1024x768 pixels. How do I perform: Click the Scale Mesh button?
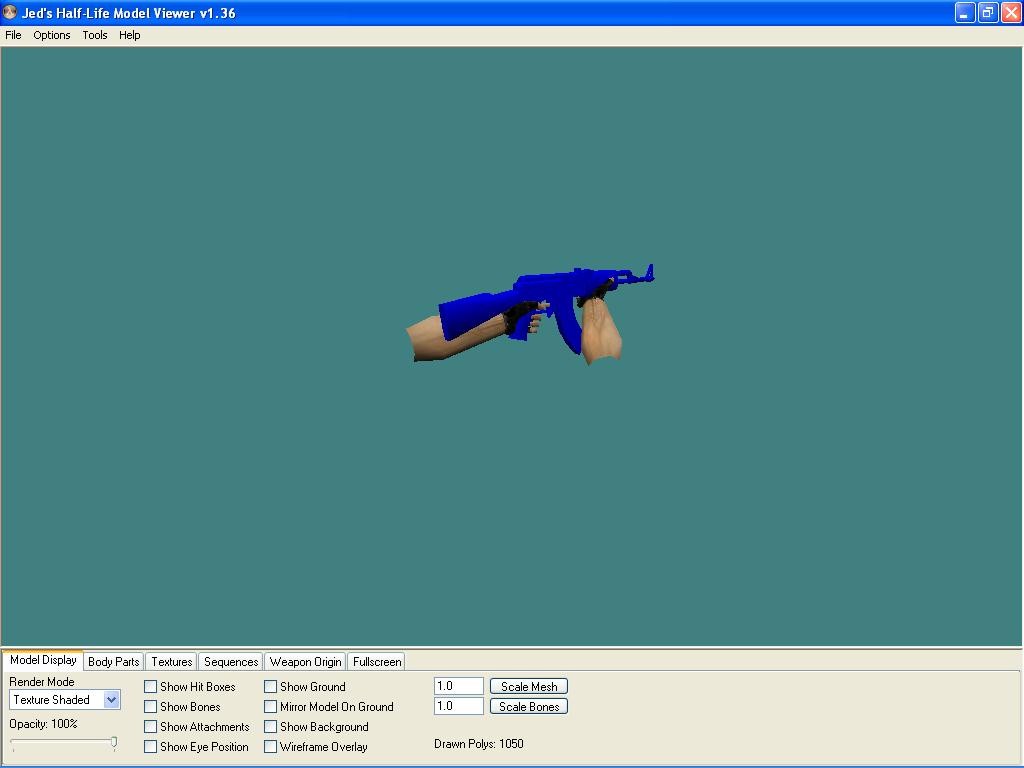pyautogui.click(x=529, y=686)
